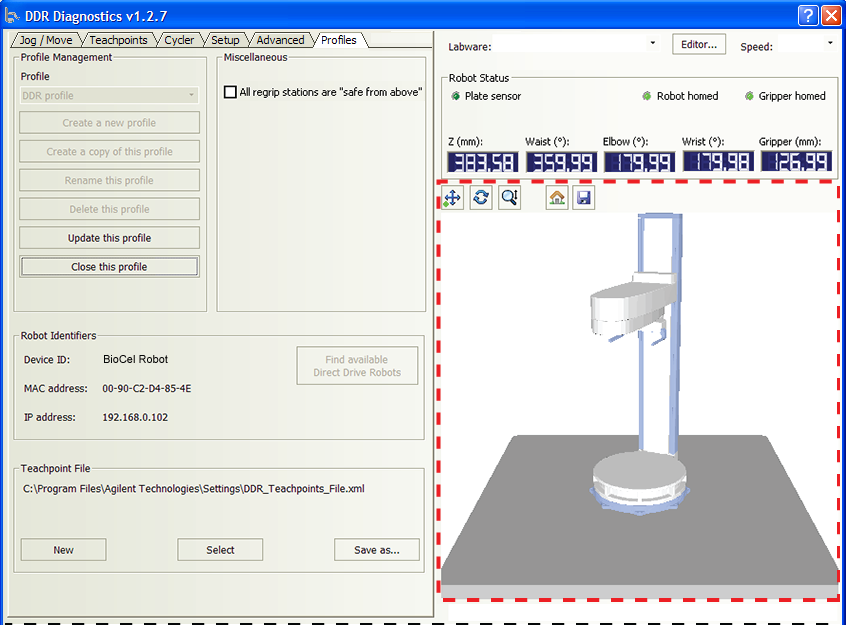Select the pan/move view tool

[x=452, y=198]
